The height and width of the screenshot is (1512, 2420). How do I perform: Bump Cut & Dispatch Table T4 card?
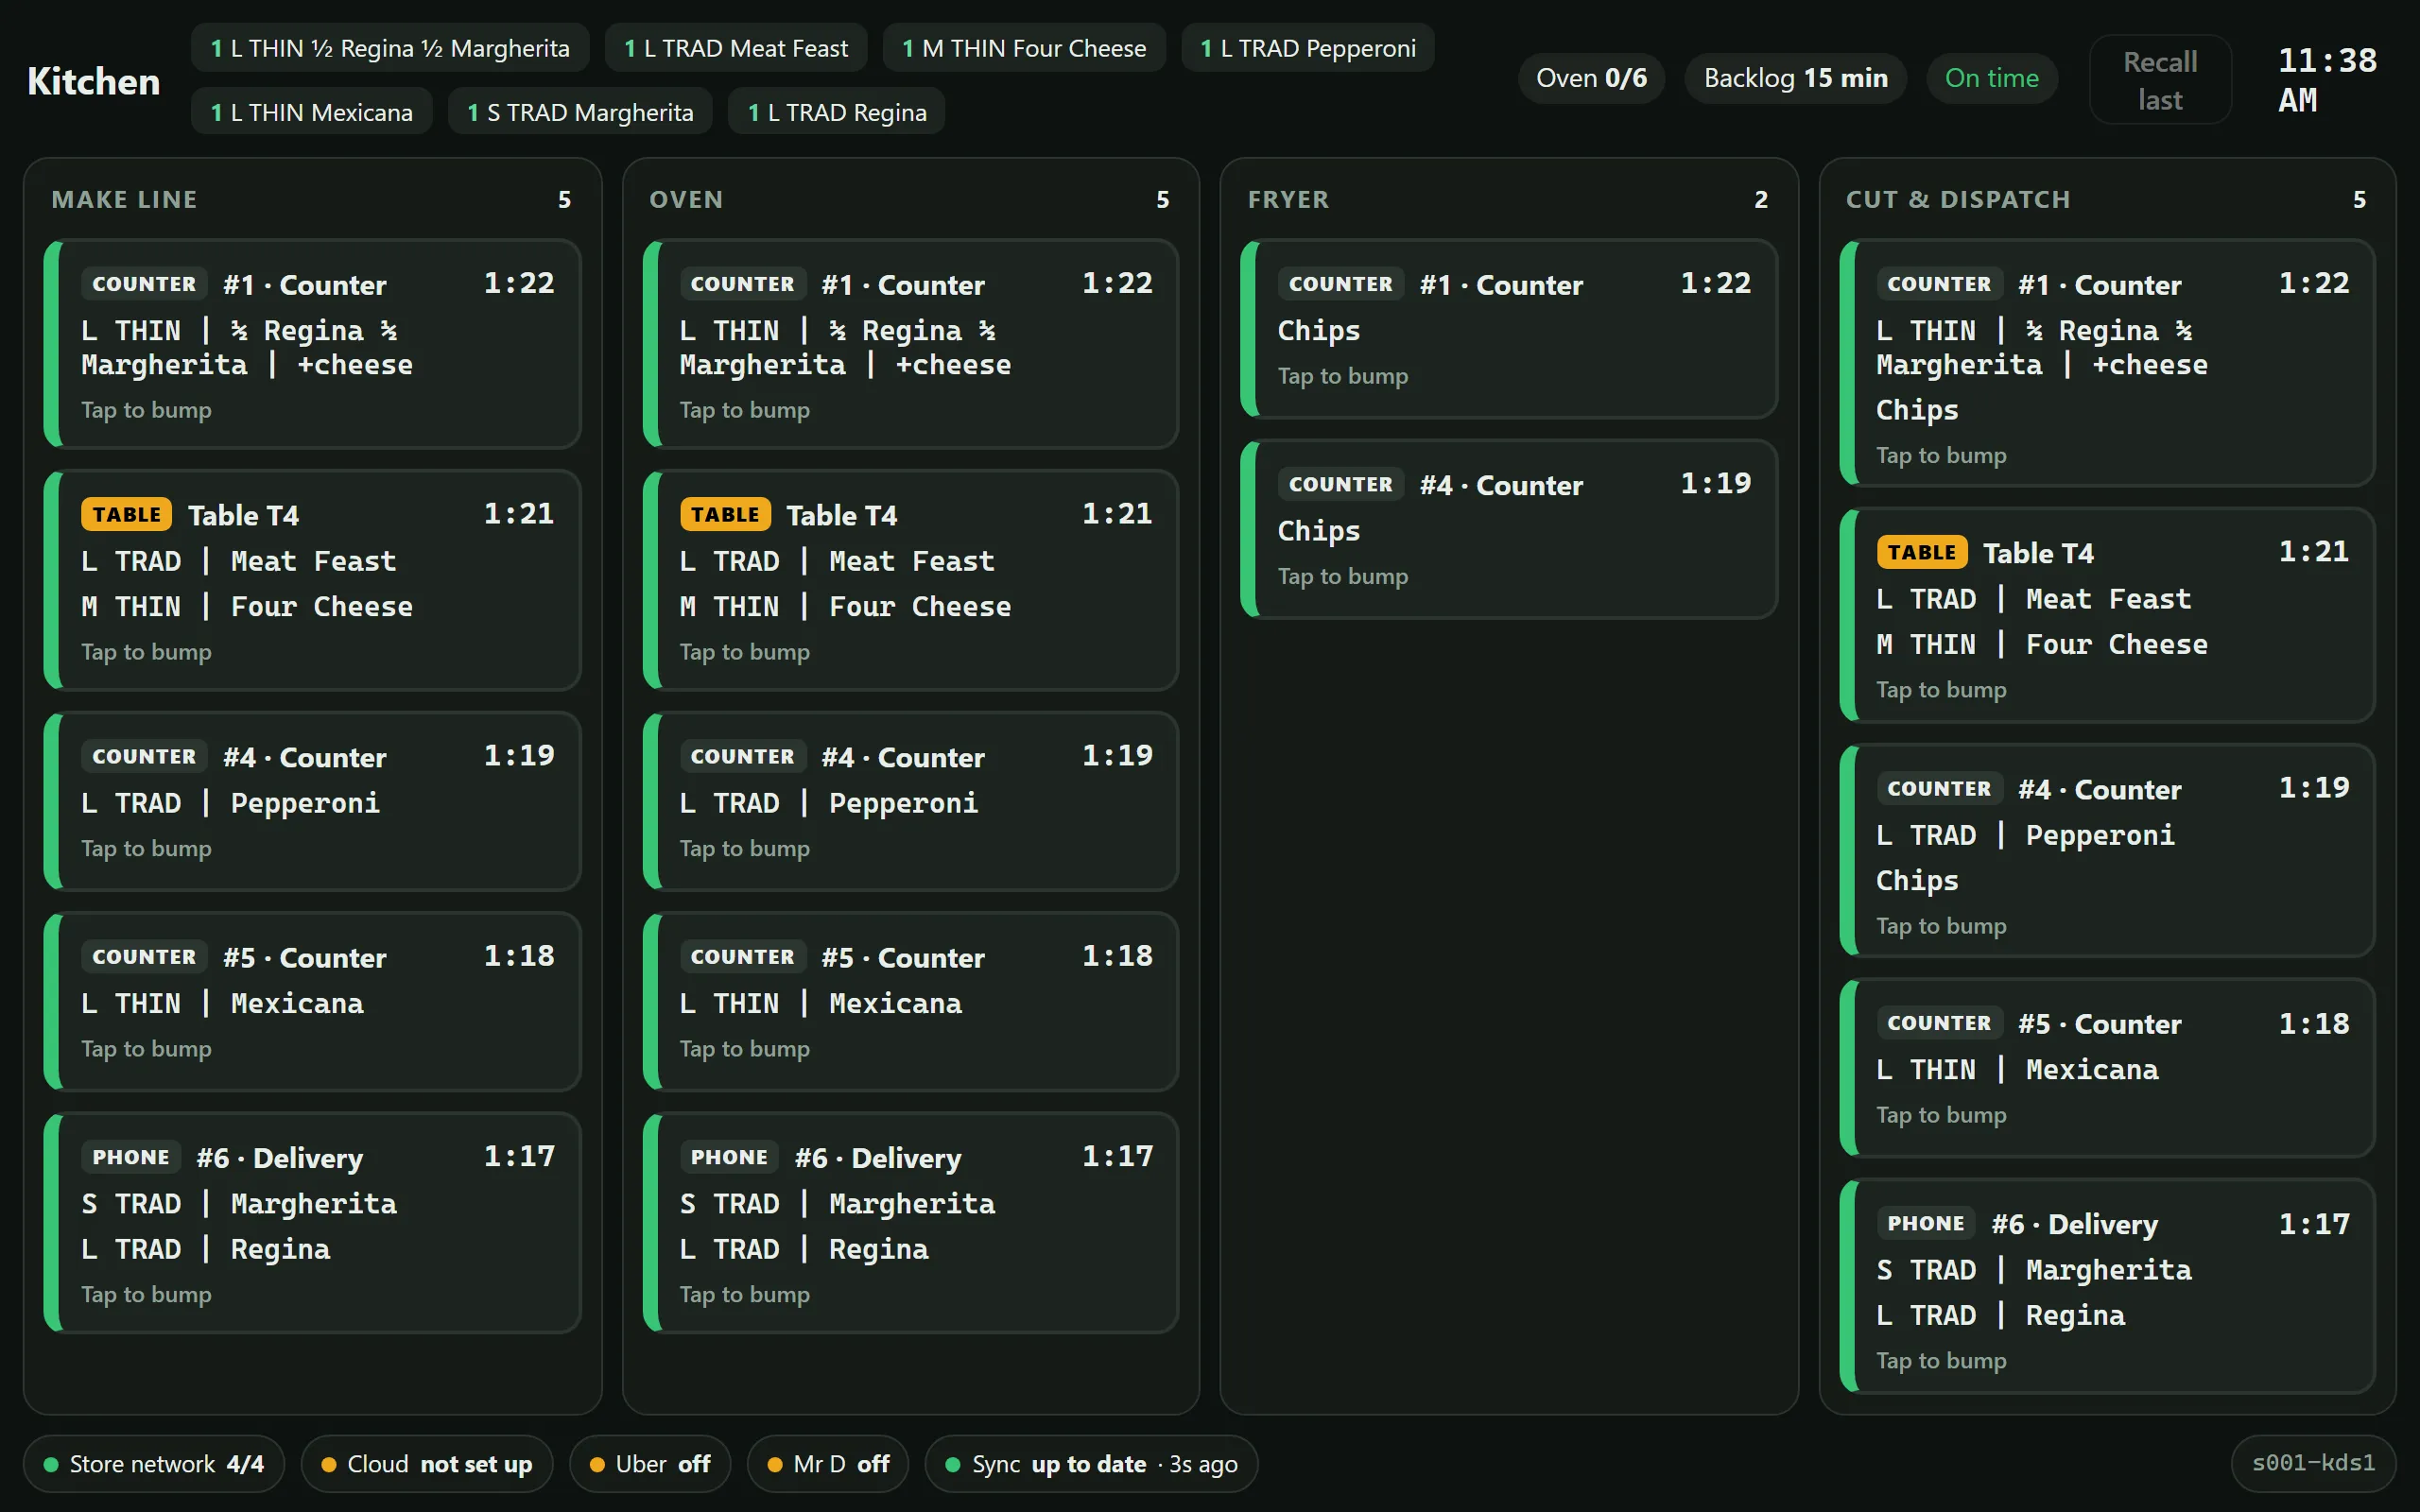click(2107, 615)
